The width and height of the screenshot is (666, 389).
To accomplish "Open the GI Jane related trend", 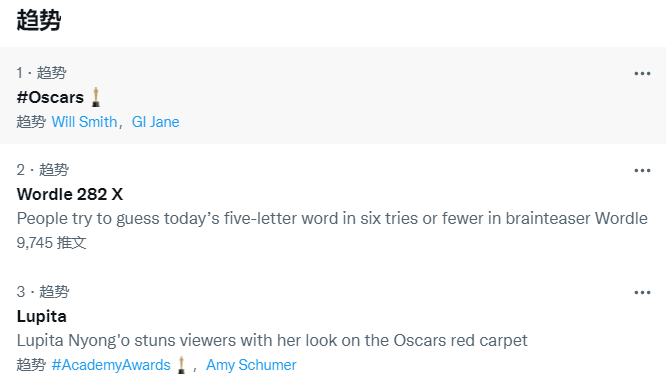I will click(155, 122).
